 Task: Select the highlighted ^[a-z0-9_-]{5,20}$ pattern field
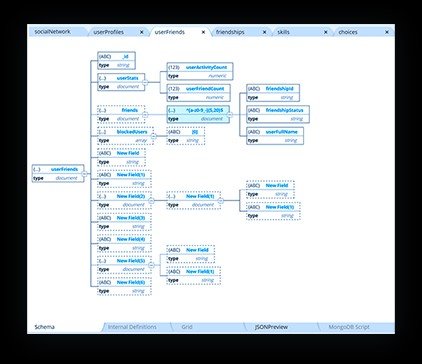coord(198,114)
